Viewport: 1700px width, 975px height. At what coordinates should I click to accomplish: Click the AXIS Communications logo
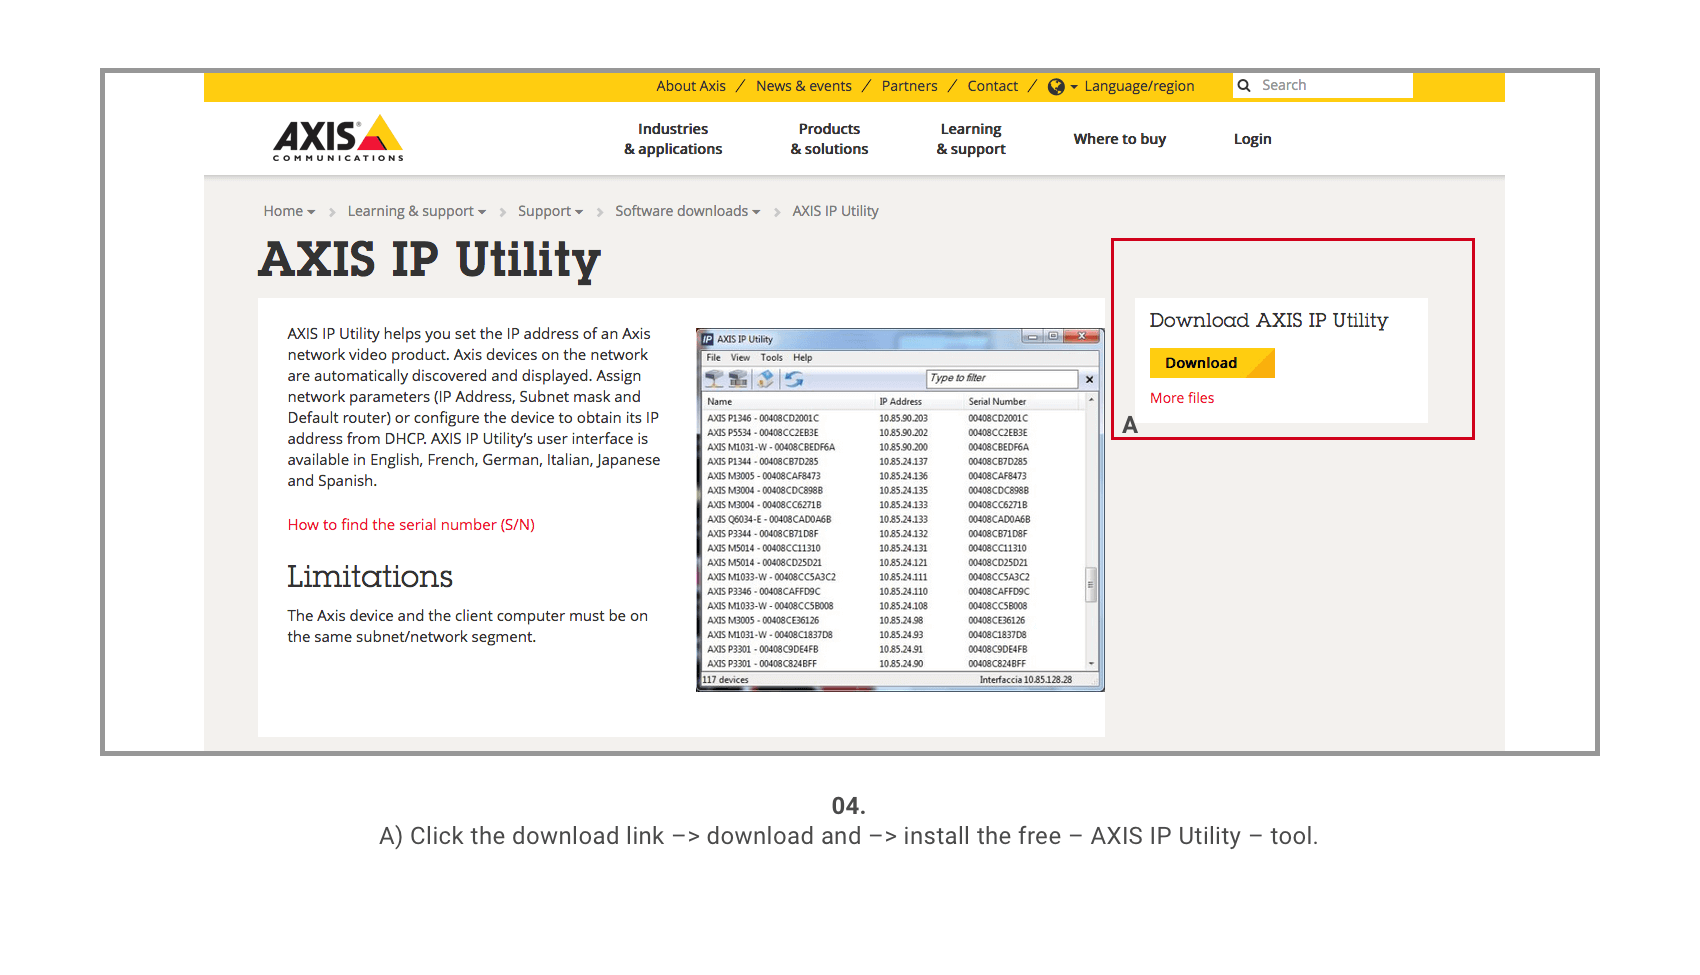point(338,138)
